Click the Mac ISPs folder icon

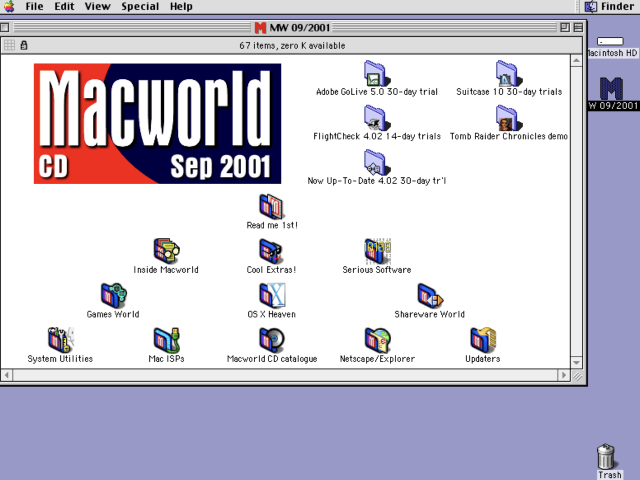pyautogui.click(x=166, y=340)
